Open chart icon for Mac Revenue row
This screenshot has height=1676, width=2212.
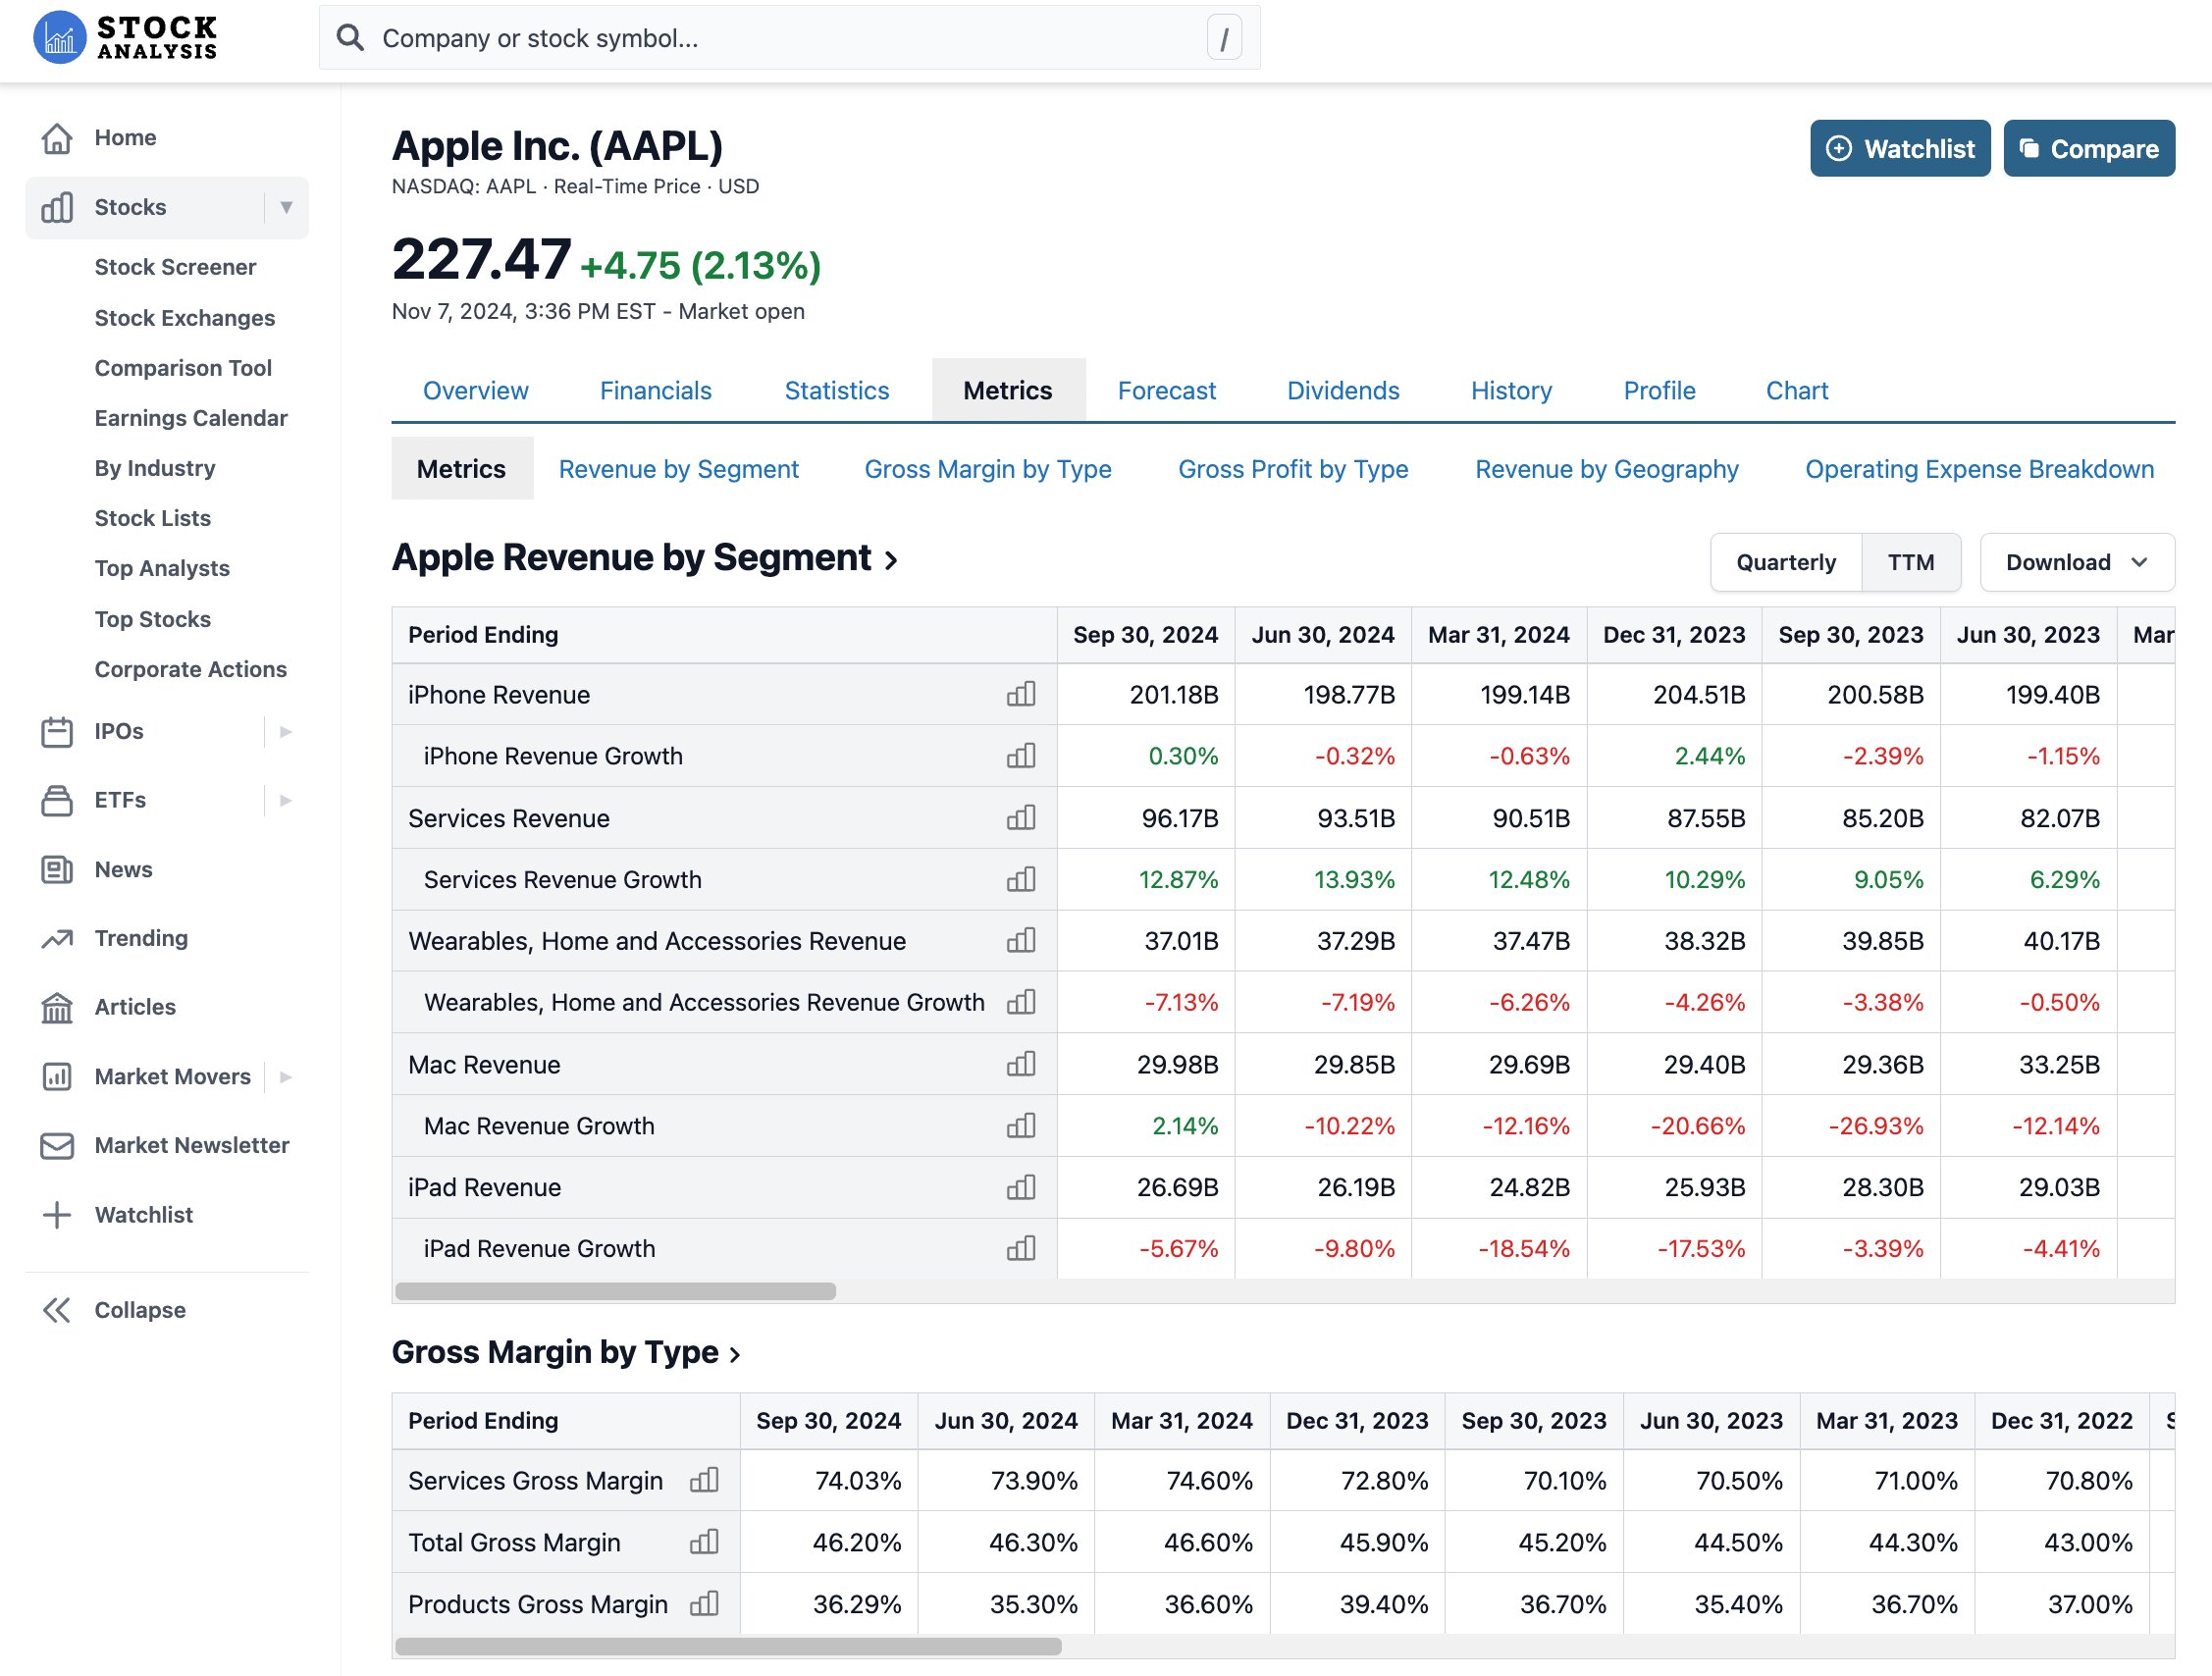pyautogui.click(x=1021, y=1064)
